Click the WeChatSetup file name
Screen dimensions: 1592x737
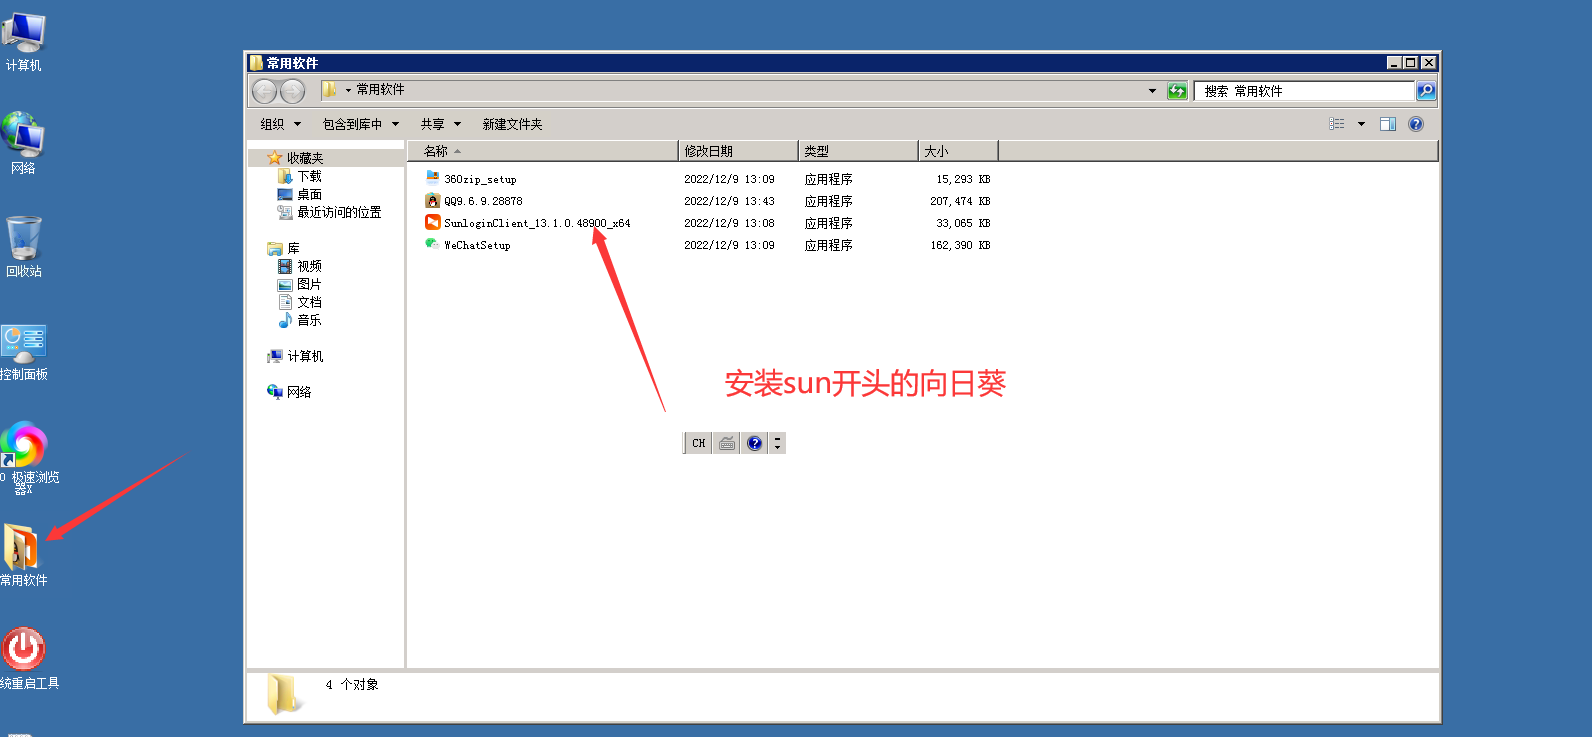pos(477,245)
